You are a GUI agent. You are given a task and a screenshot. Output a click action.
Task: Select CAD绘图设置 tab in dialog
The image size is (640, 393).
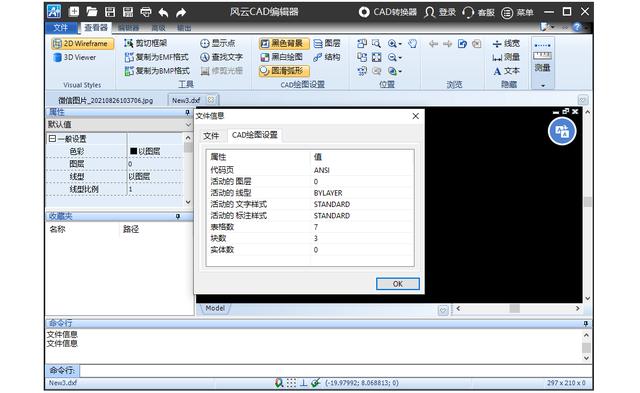254,135
